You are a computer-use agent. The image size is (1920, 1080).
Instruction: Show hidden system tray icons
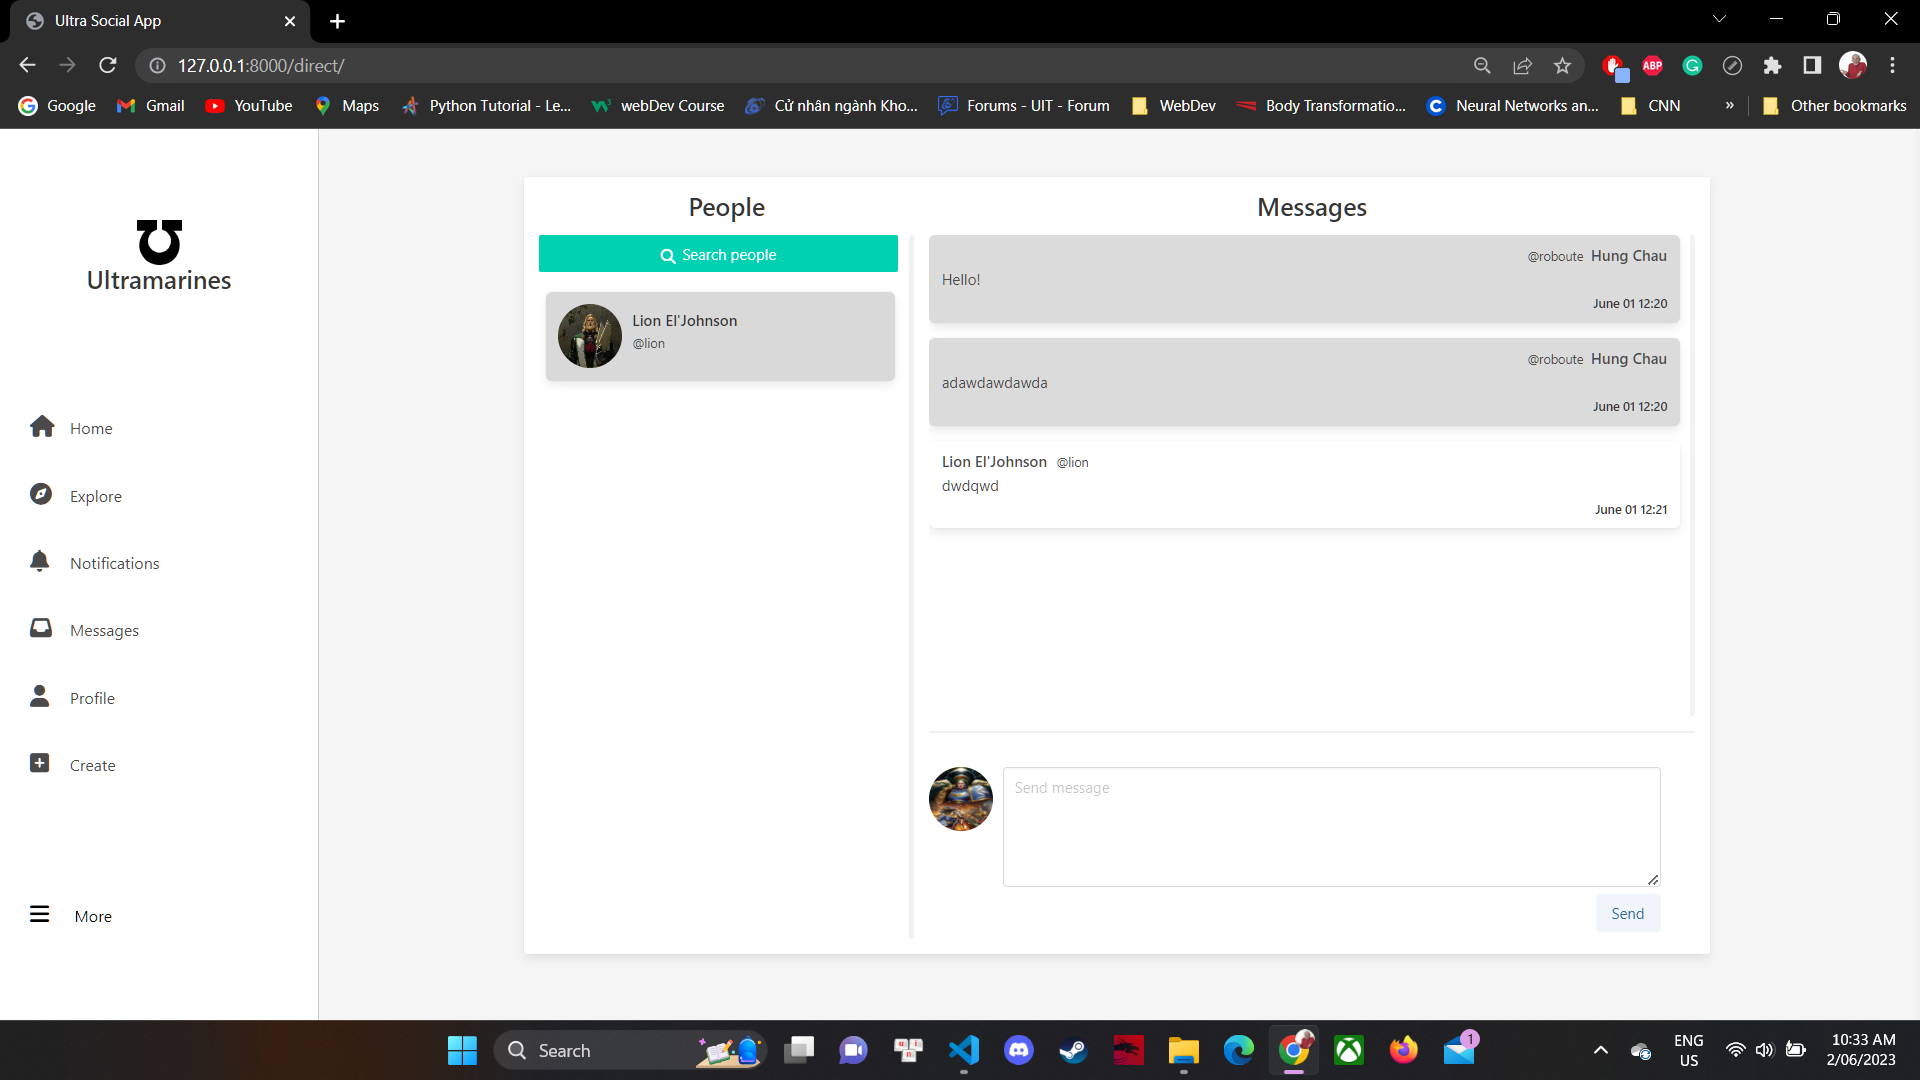pos(1600,1050)
